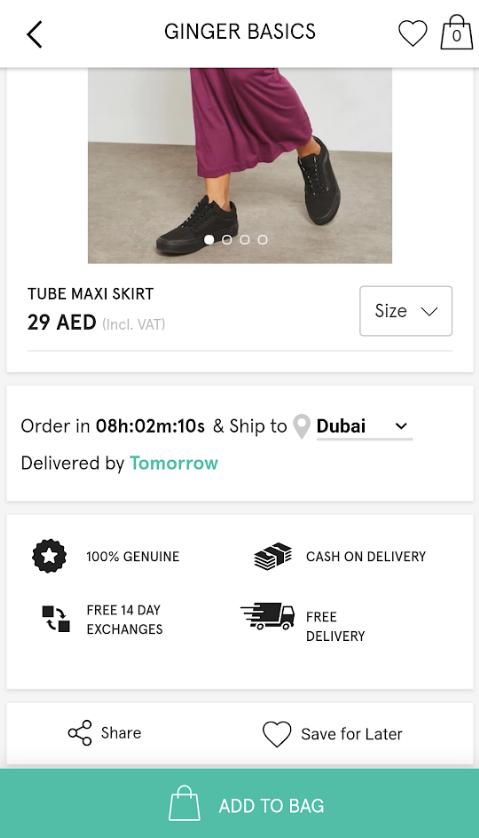Open the Size dropdown
Screen dimensions: 479x838
(406, 311)
